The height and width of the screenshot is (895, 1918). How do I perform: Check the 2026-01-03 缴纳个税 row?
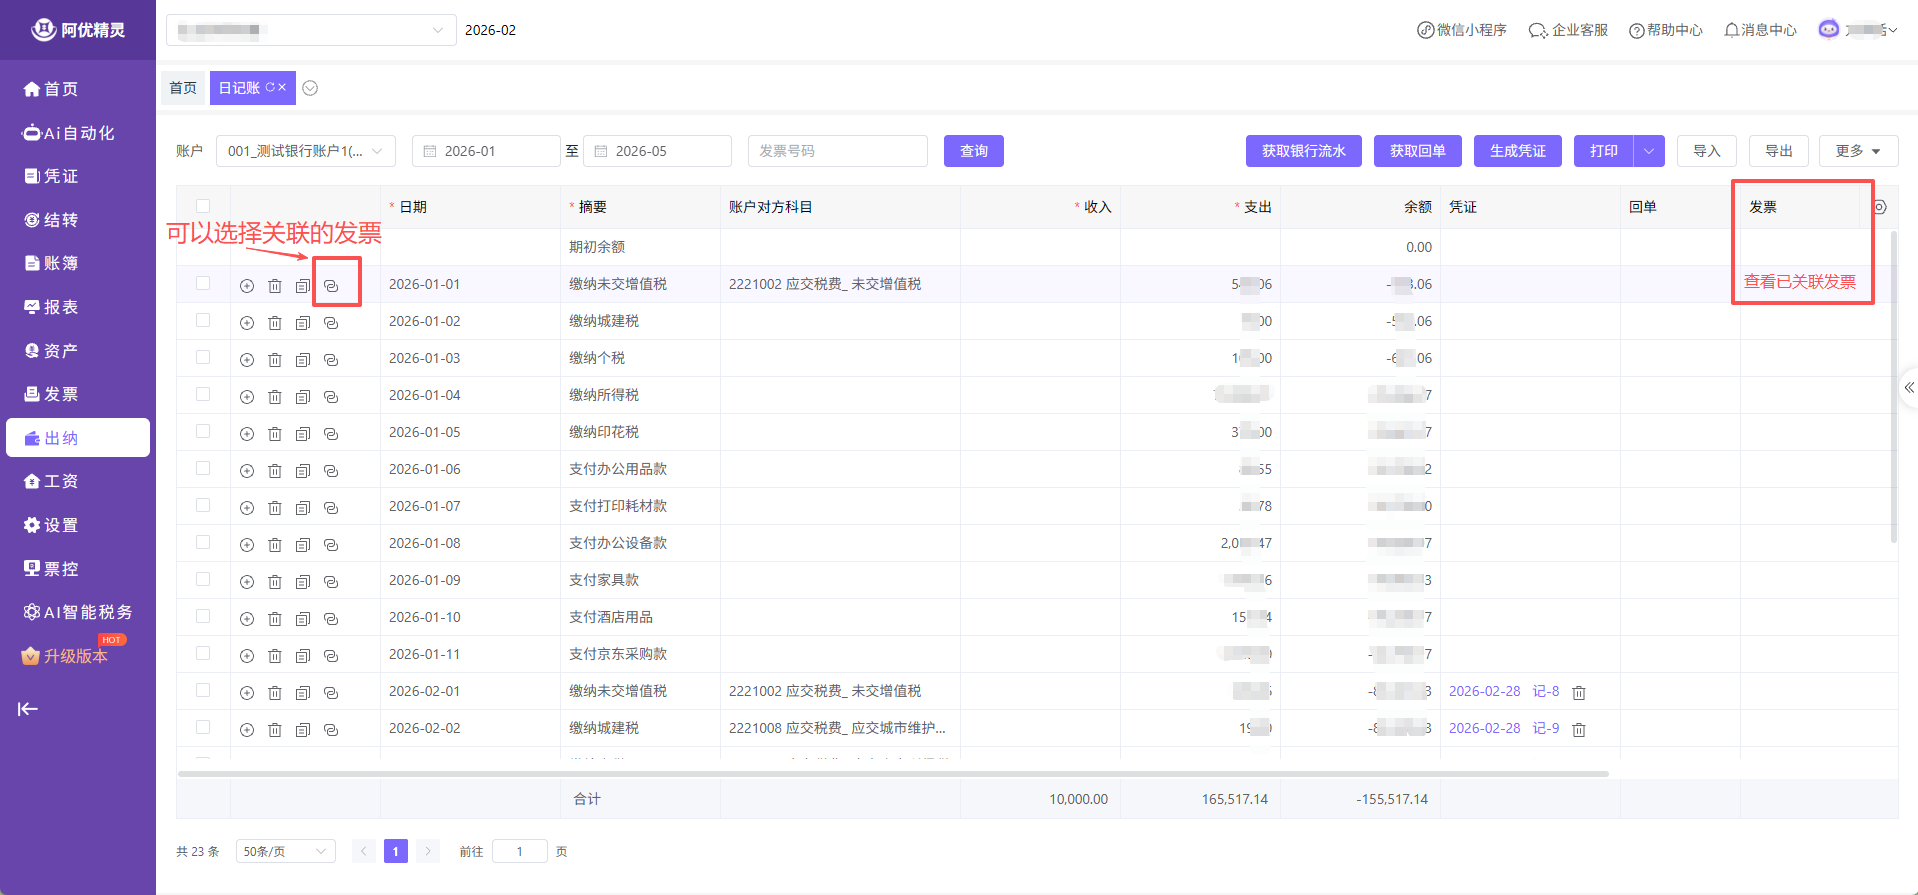pyautogui.click(x=203, y=357)
